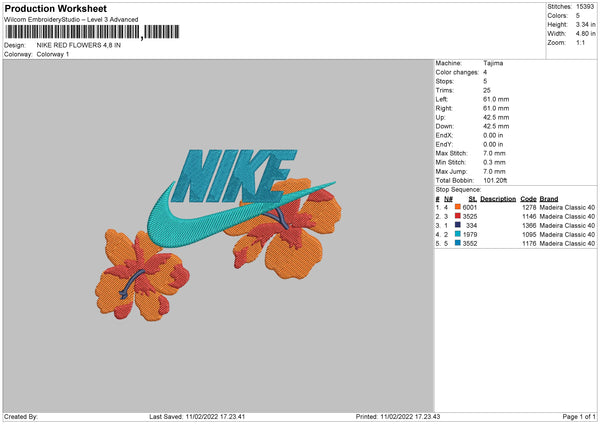Click the 'EndX:' label
This screenshot has height=424, width=600.
click(x=444, y=135)
